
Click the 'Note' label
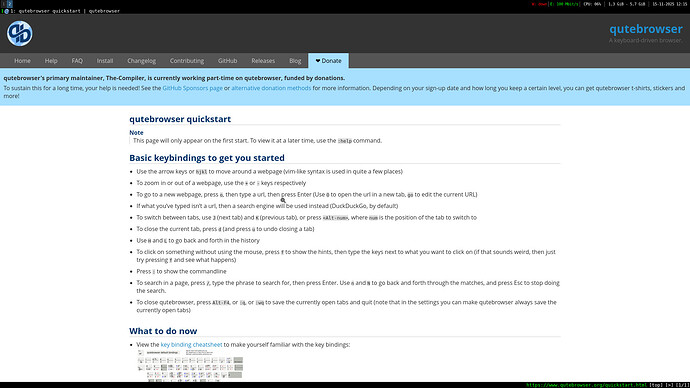[x=136, y=132]
